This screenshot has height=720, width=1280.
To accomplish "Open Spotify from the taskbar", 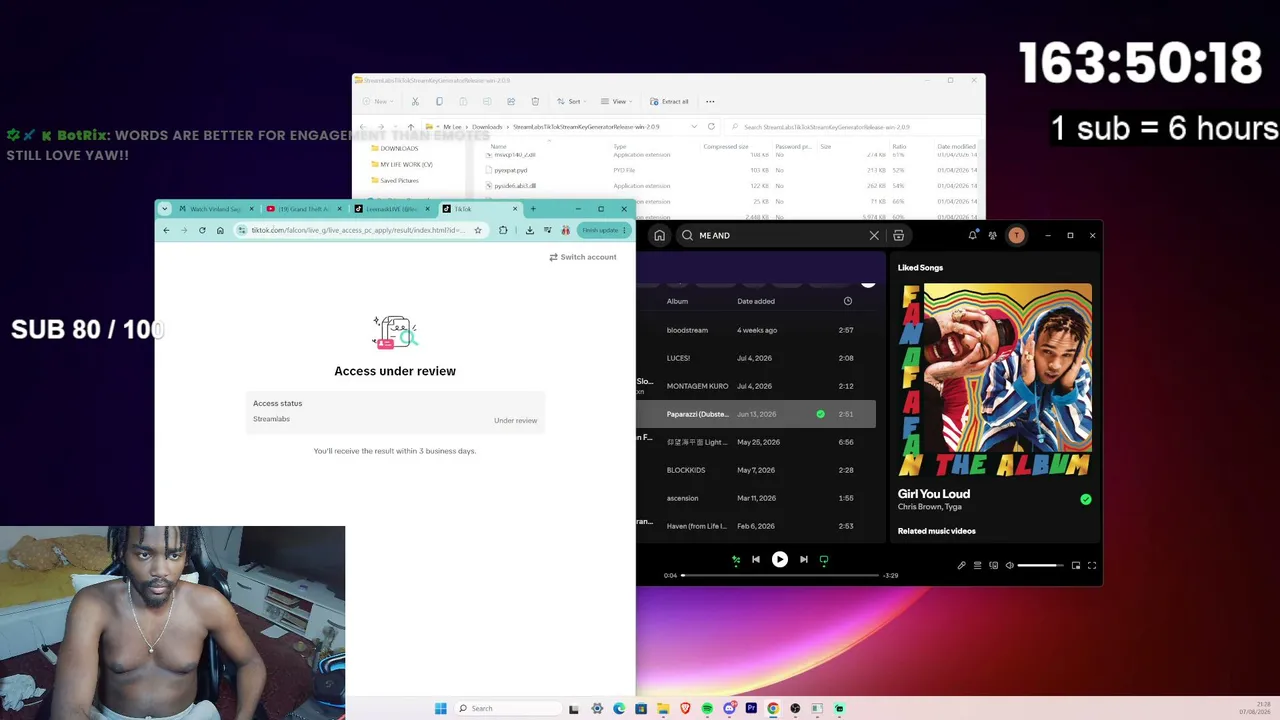I will click(707, 708).
